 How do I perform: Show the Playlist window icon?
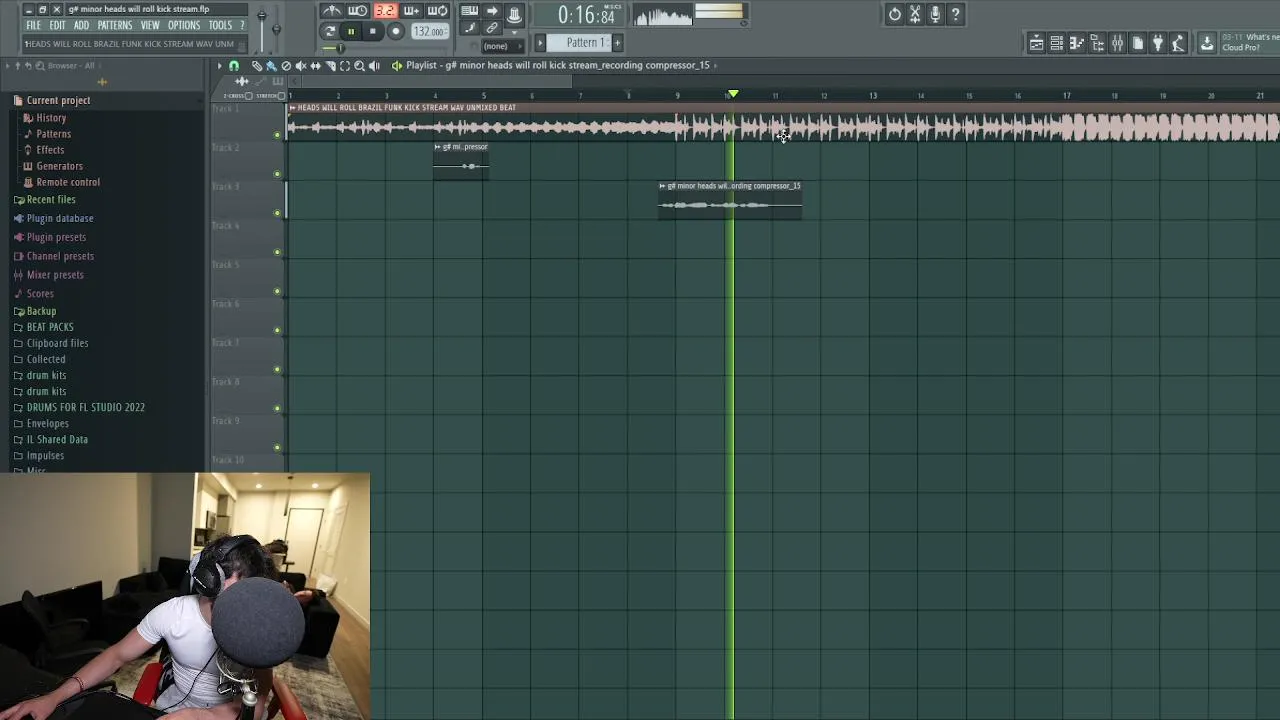[x=1036, y=43]
